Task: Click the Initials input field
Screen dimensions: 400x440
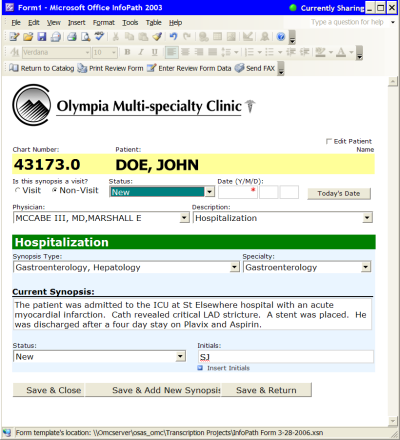Action: tap(286, 357)
